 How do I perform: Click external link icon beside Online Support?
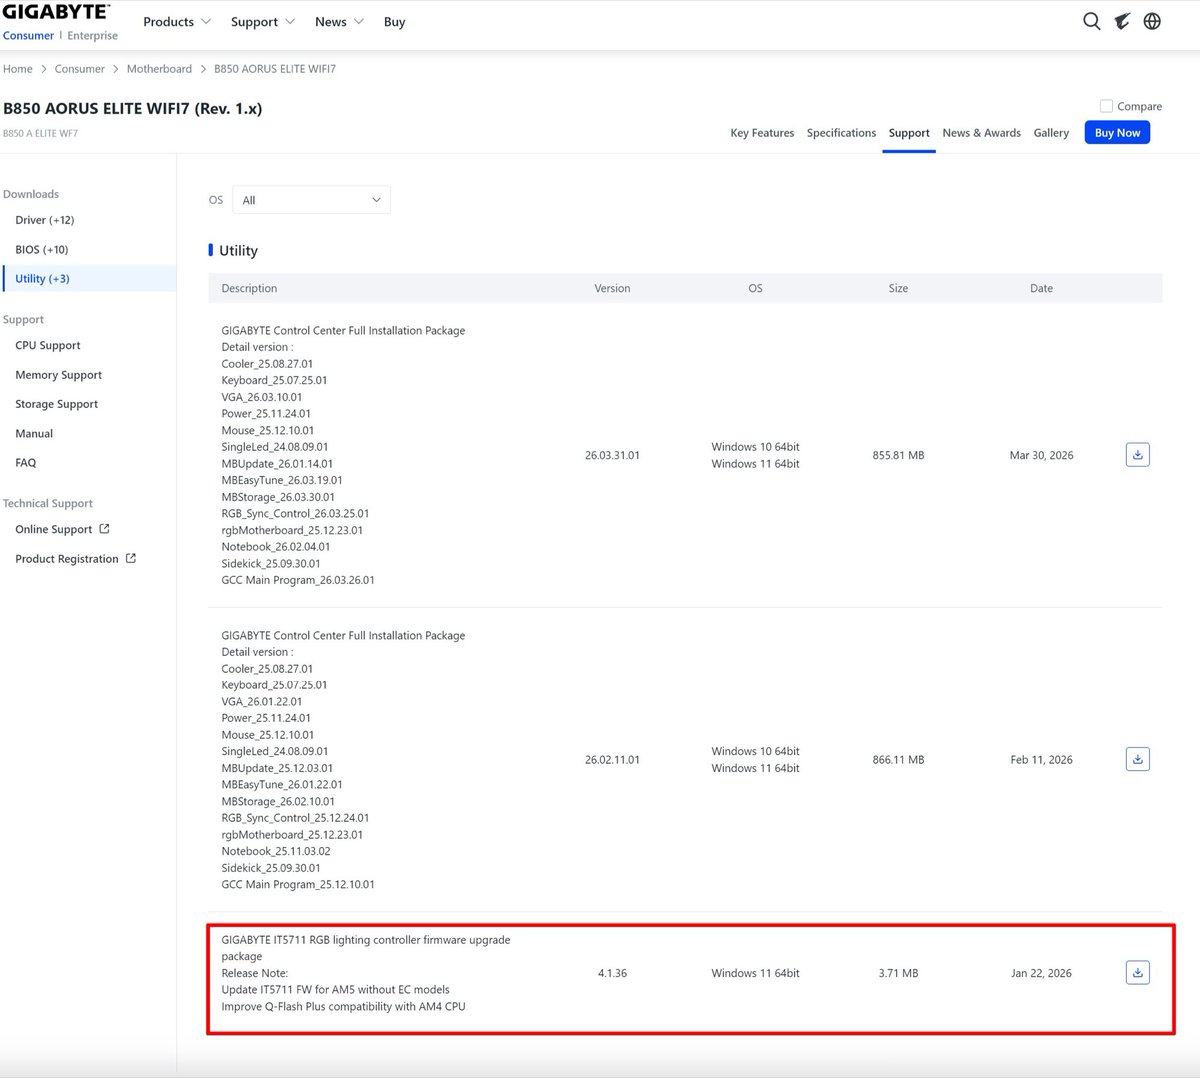104,529
